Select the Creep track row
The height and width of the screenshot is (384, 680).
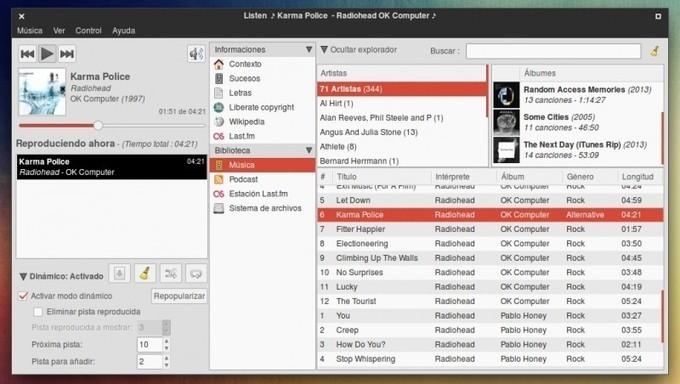(x=490, y=330)
